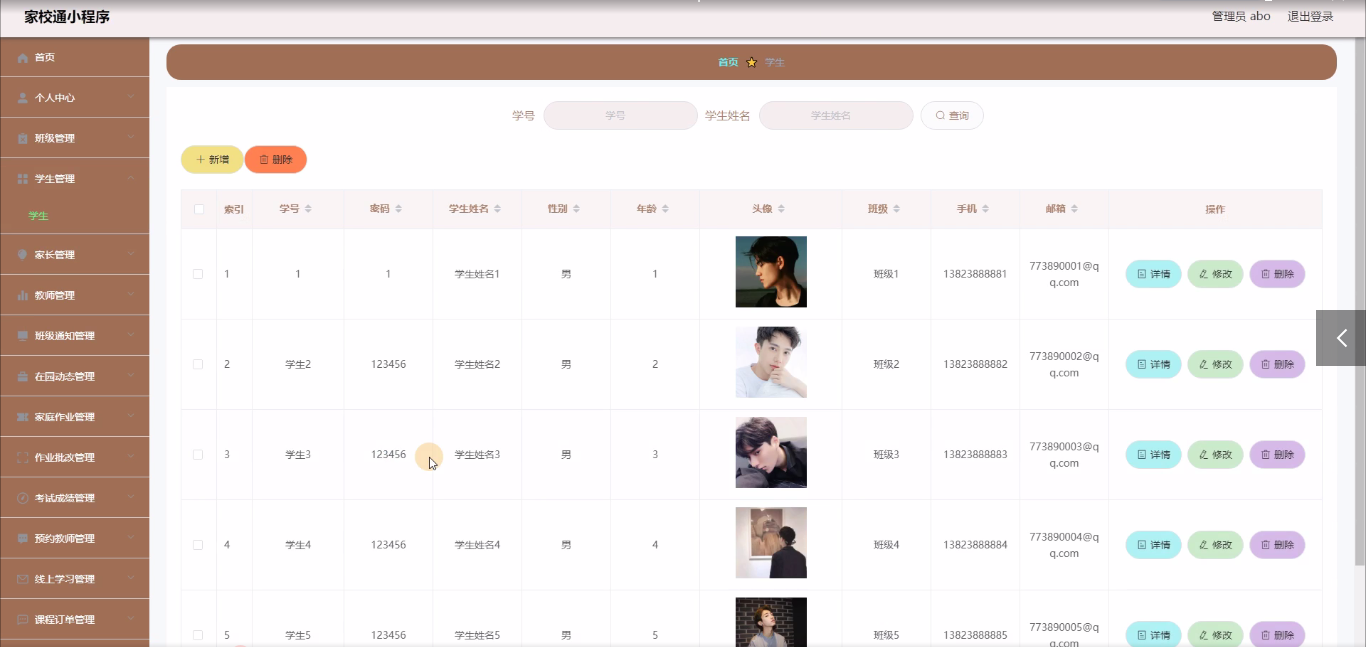The image size is (1366, 647).
Task: Click the 新增 add button
Action: coord(212,159)
